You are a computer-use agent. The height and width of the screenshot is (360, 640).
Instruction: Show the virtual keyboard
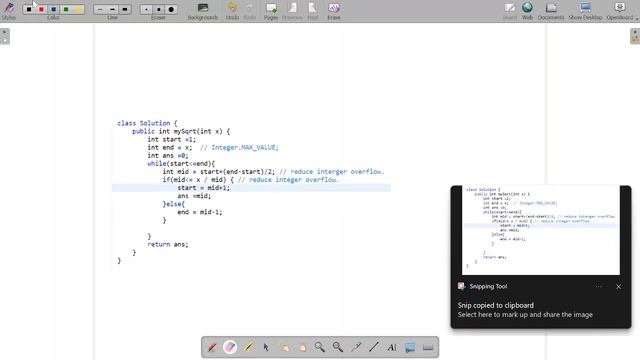tap(428, 347)
